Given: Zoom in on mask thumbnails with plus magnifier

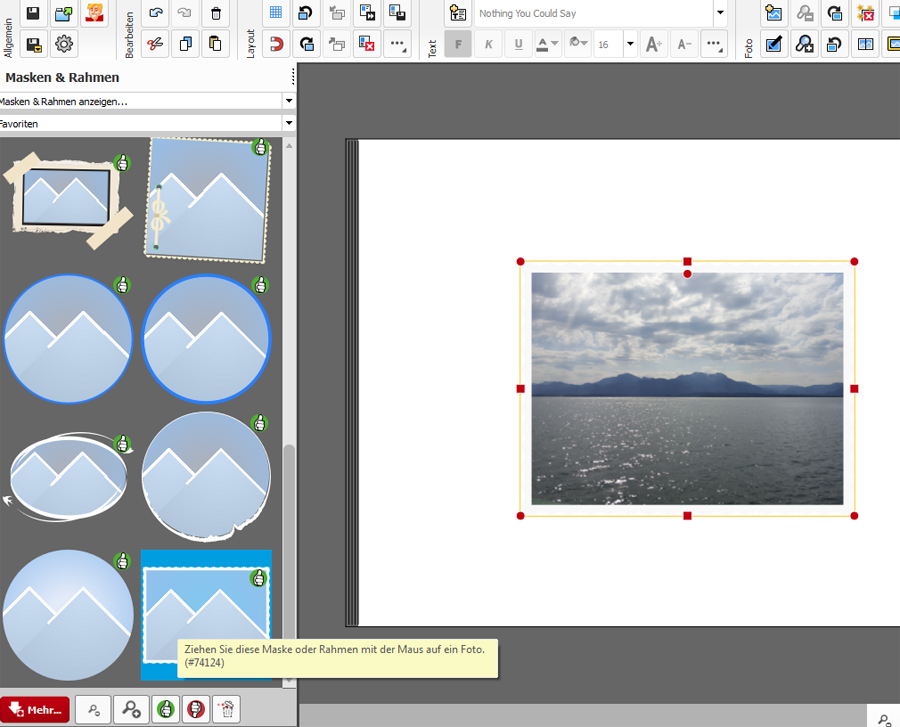Looking at the screenshot, I should pos(130,709).
